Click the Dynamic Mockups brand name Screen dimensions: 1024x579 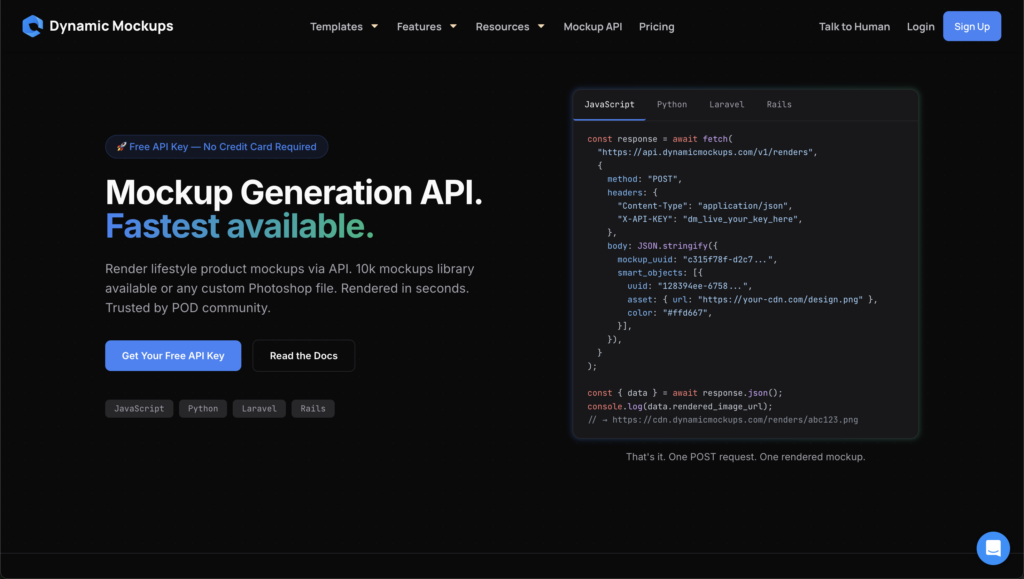(111, 26)
